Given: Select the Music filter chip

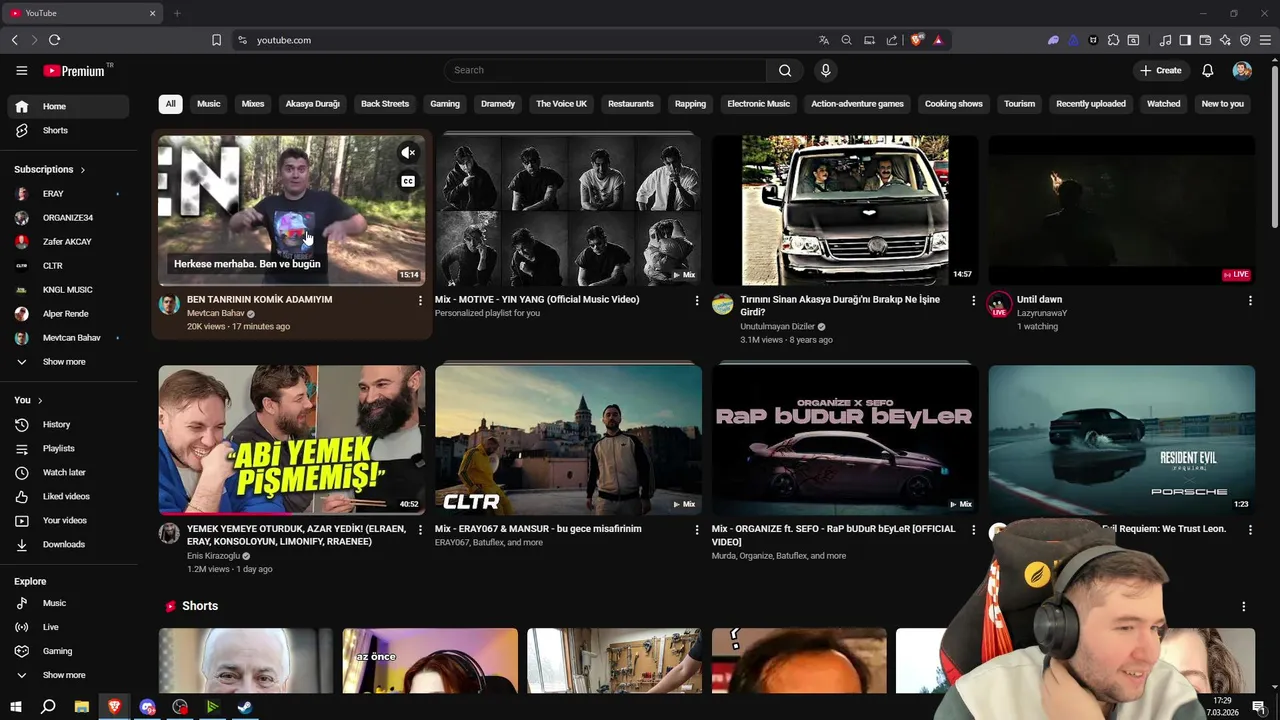Looking at the screenshot, I should pyautogui.click(x=208, y=104).
